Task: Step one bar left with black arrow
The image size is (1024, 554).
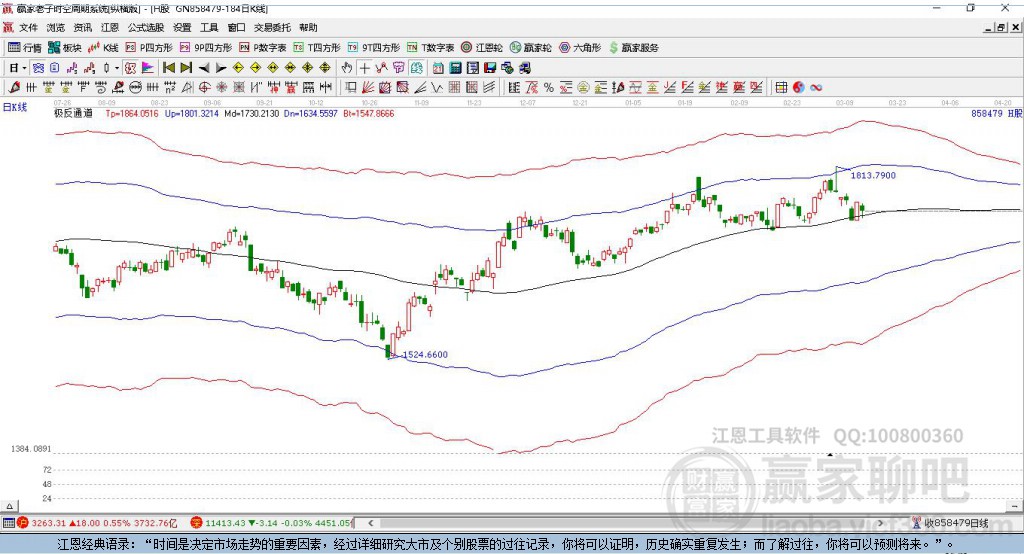Action: tap(204, 68)
